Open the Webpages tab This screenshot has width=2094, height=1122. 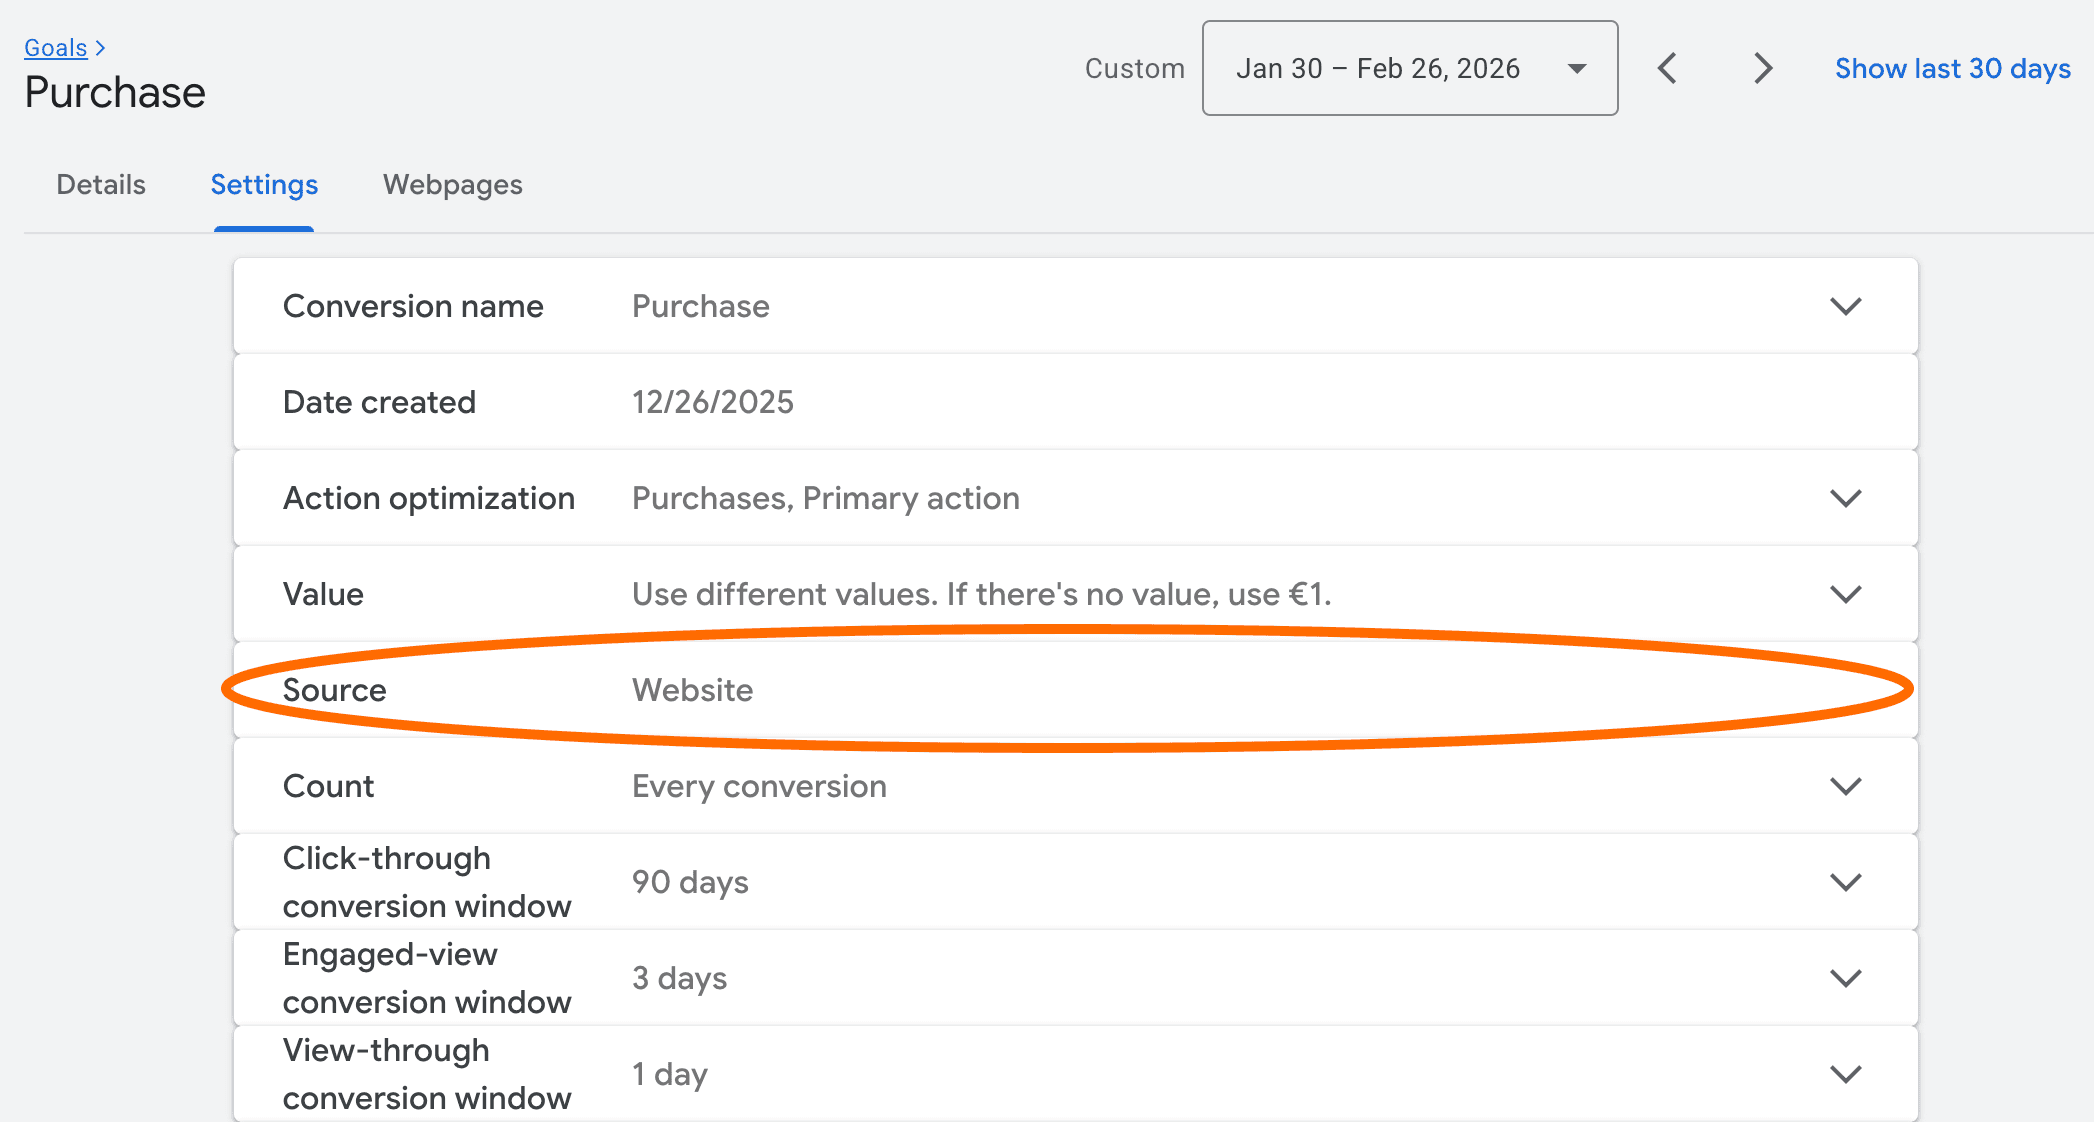452,185
